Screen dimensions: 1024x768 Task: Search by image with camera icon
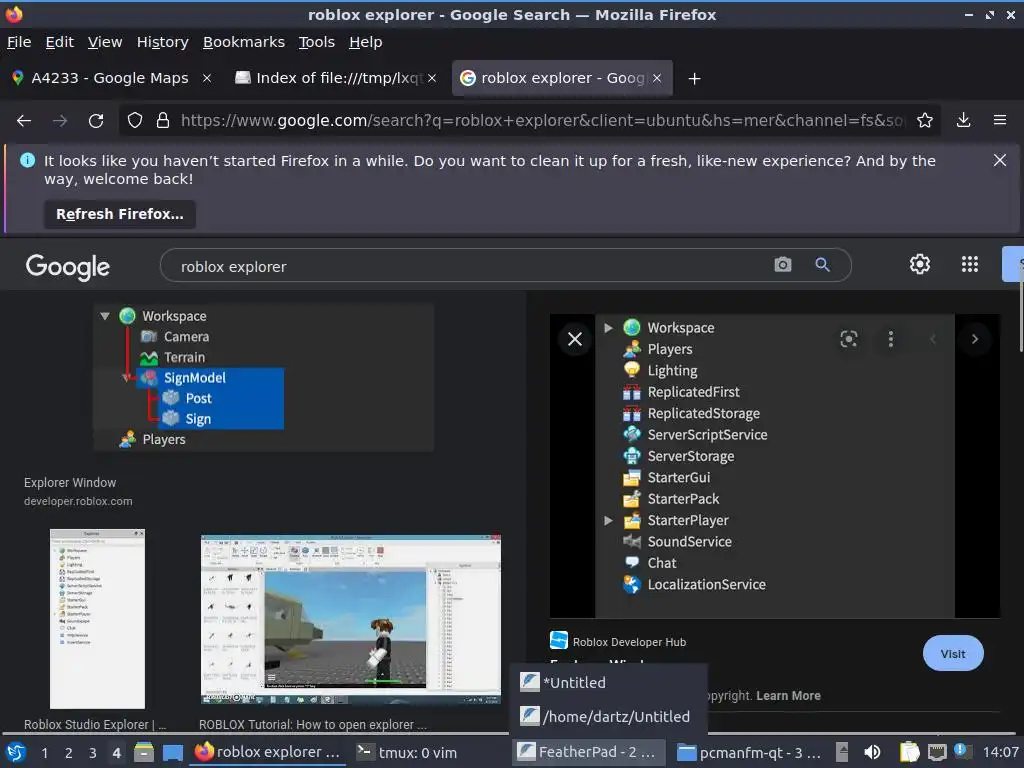click(x=782, y=264)
